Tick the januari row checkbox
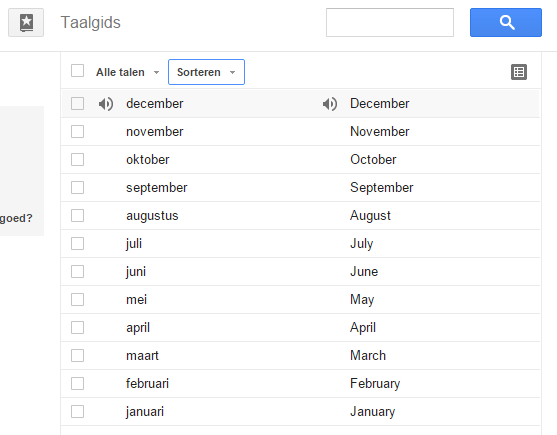The width and height of the screenshot is (557, 435). point(77,412)
